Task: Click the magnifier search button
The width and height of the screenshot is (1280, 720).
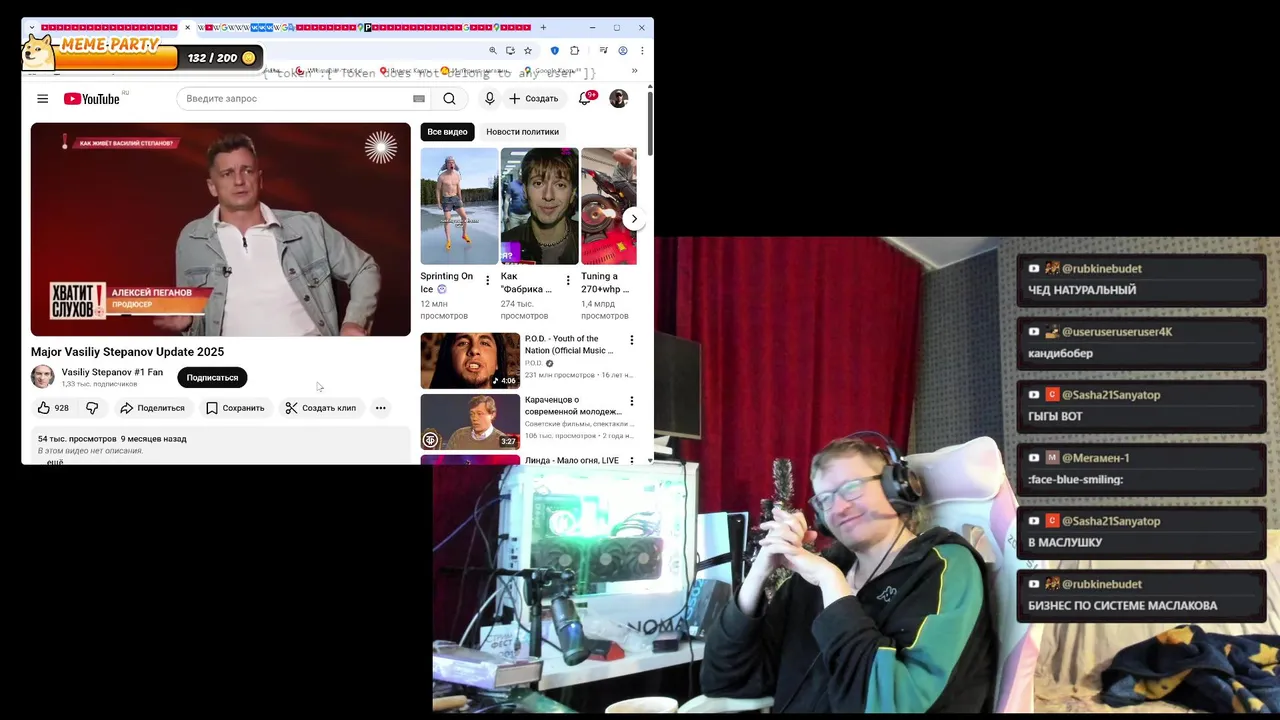Action: (449, 98)
